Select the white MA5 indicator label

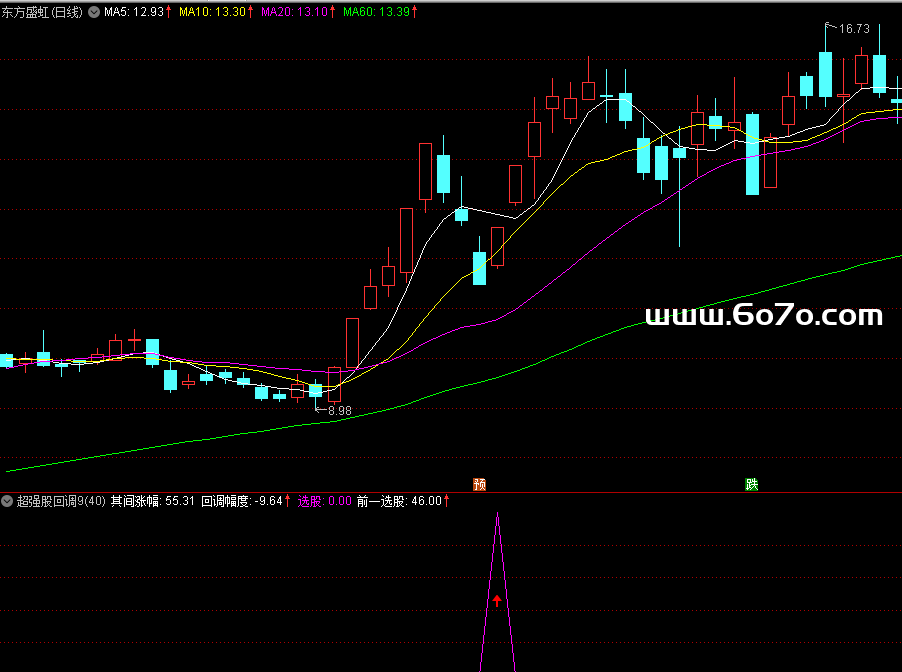point(132,12)
